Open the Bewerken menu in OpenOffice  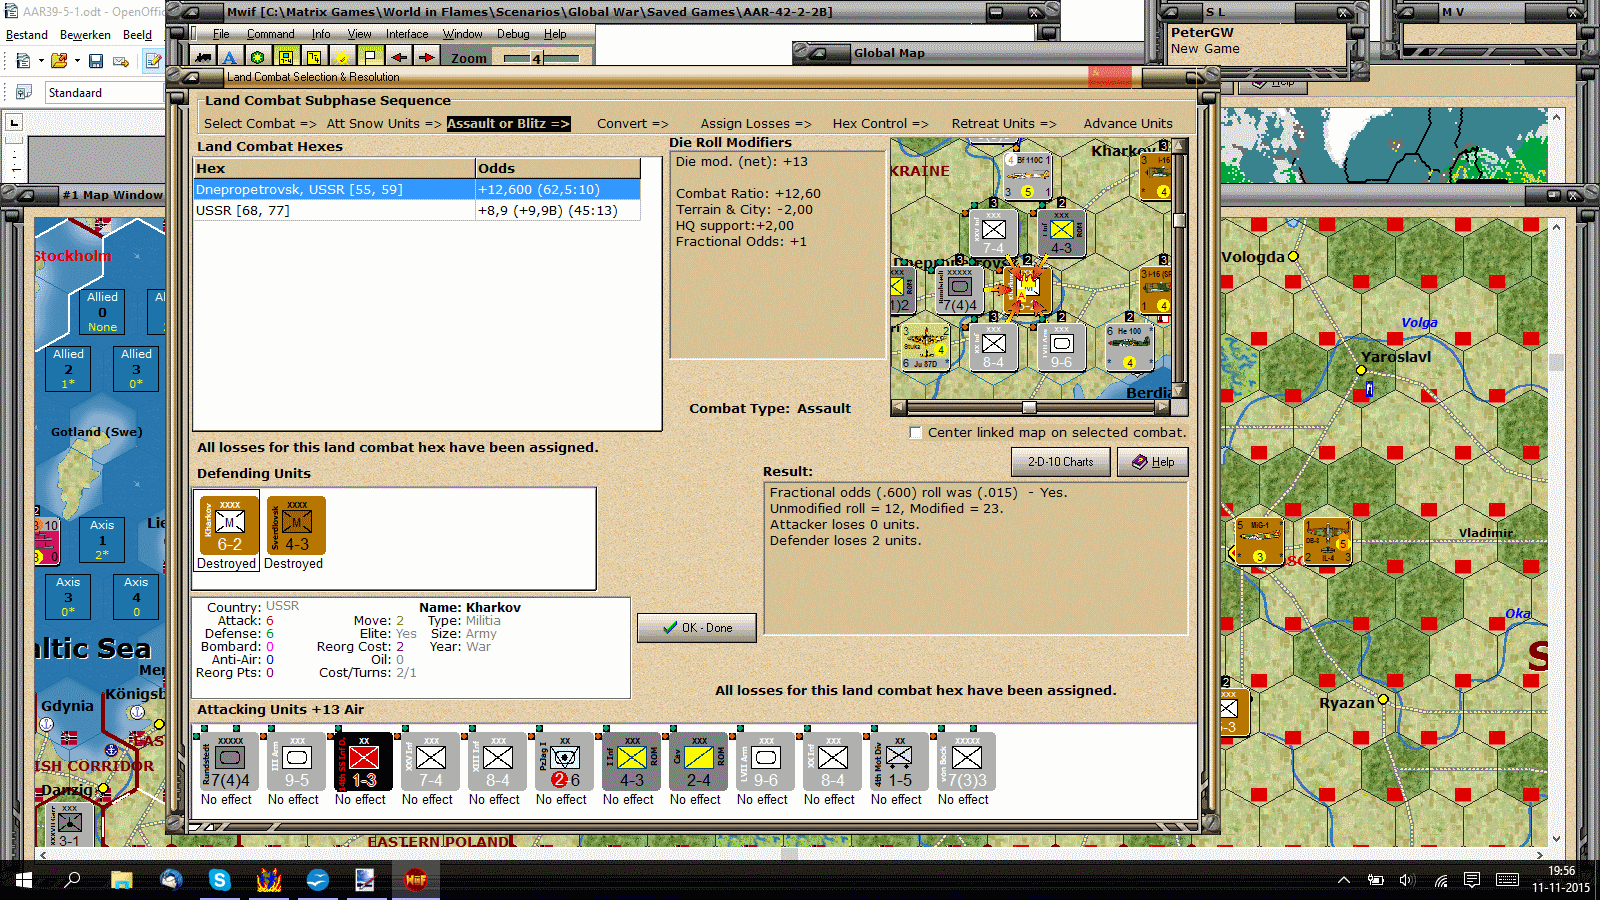pos(85,35)
